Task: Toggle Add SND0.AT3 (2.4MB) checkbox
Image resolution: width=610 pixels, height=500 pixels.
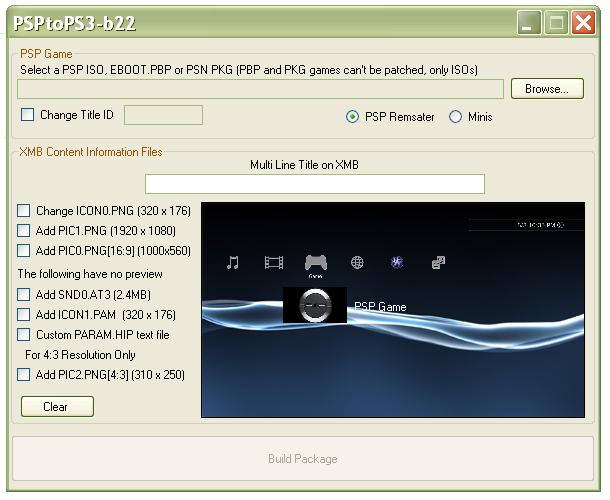Action: (24, 295)
